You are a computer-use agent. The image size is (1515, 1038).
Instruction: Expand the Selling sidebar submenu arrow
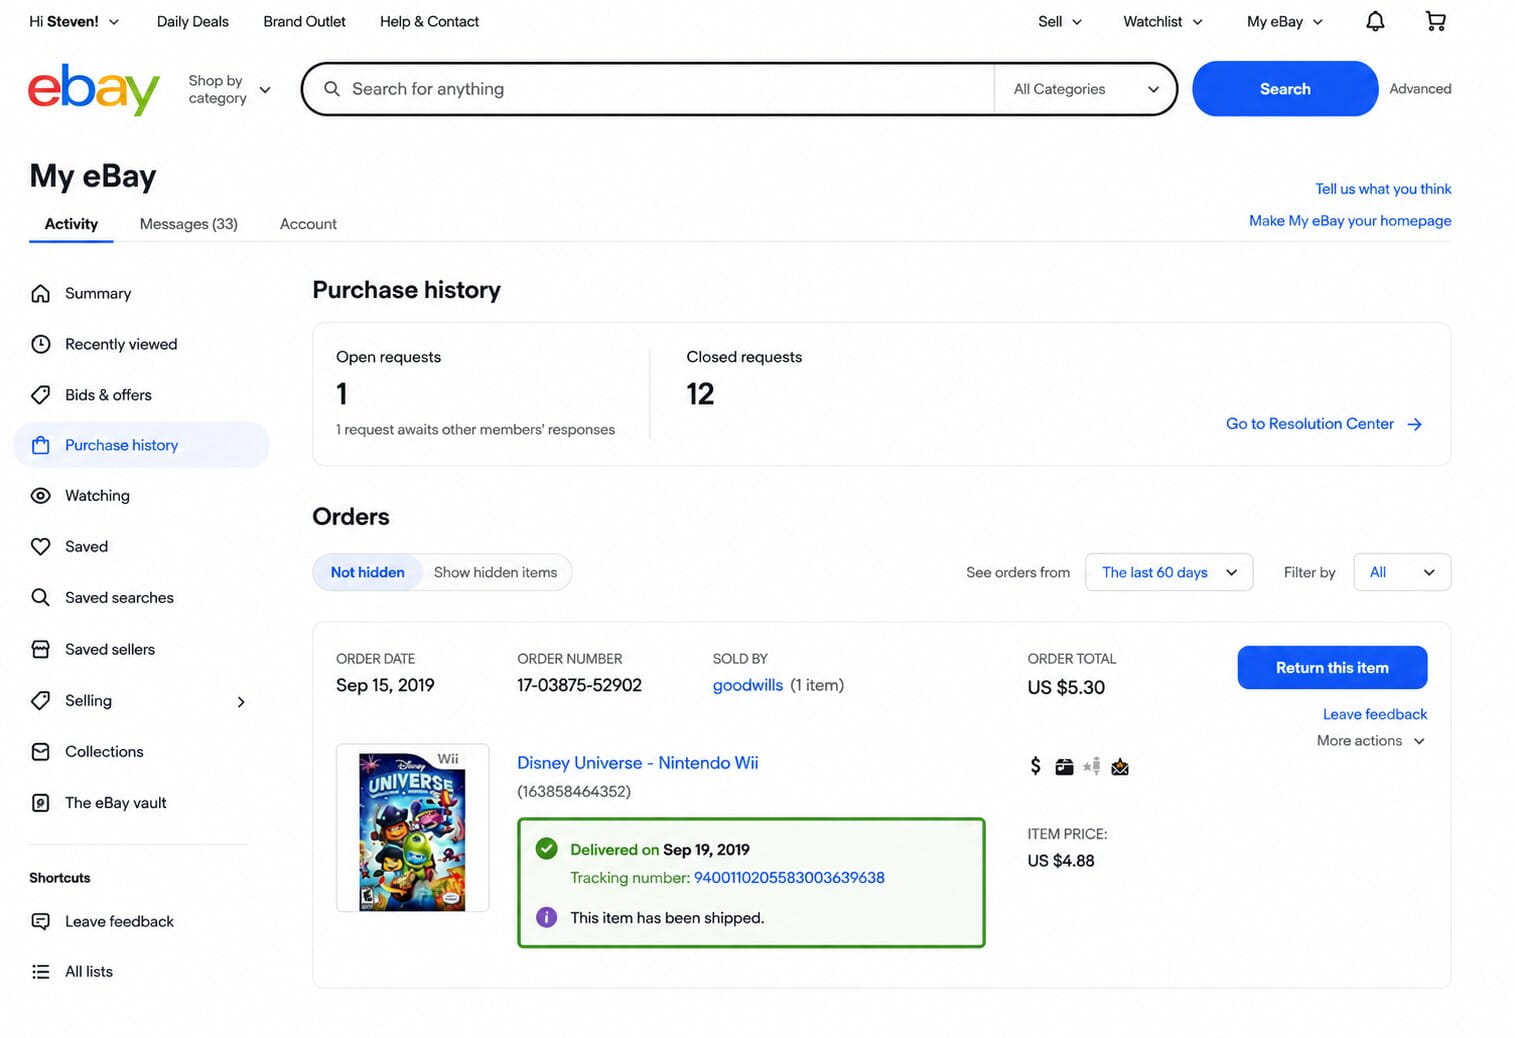(241, 701)
